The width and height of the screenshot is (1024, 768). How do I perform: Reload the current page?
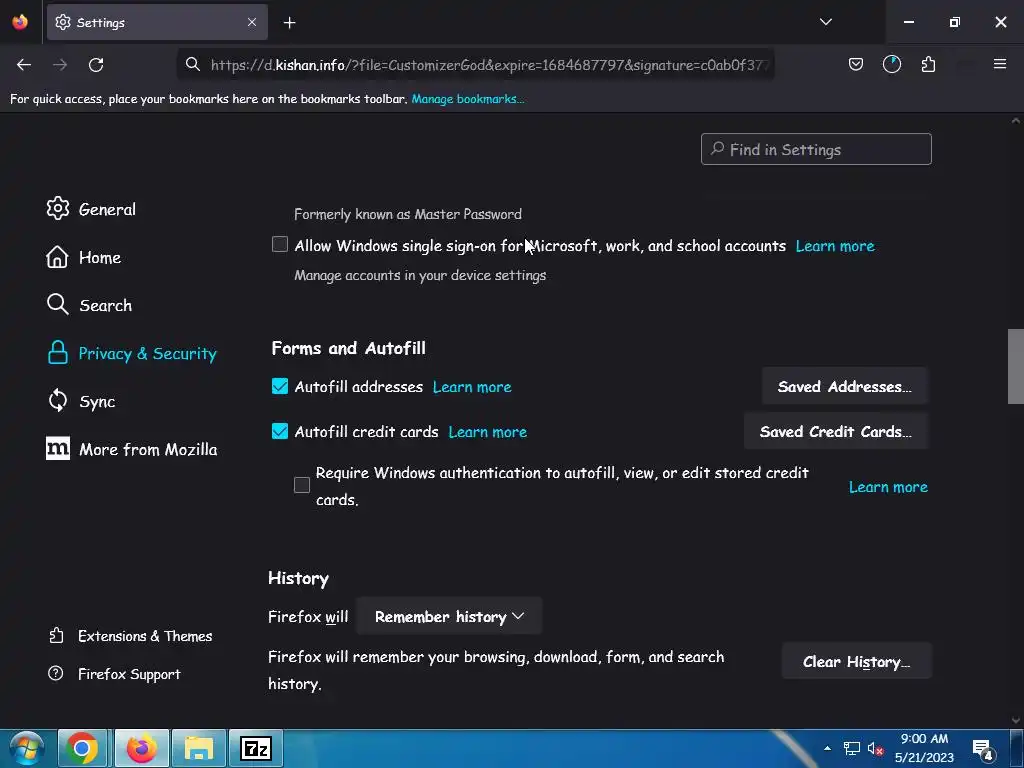pyautogui.click(x=96, y=65)
